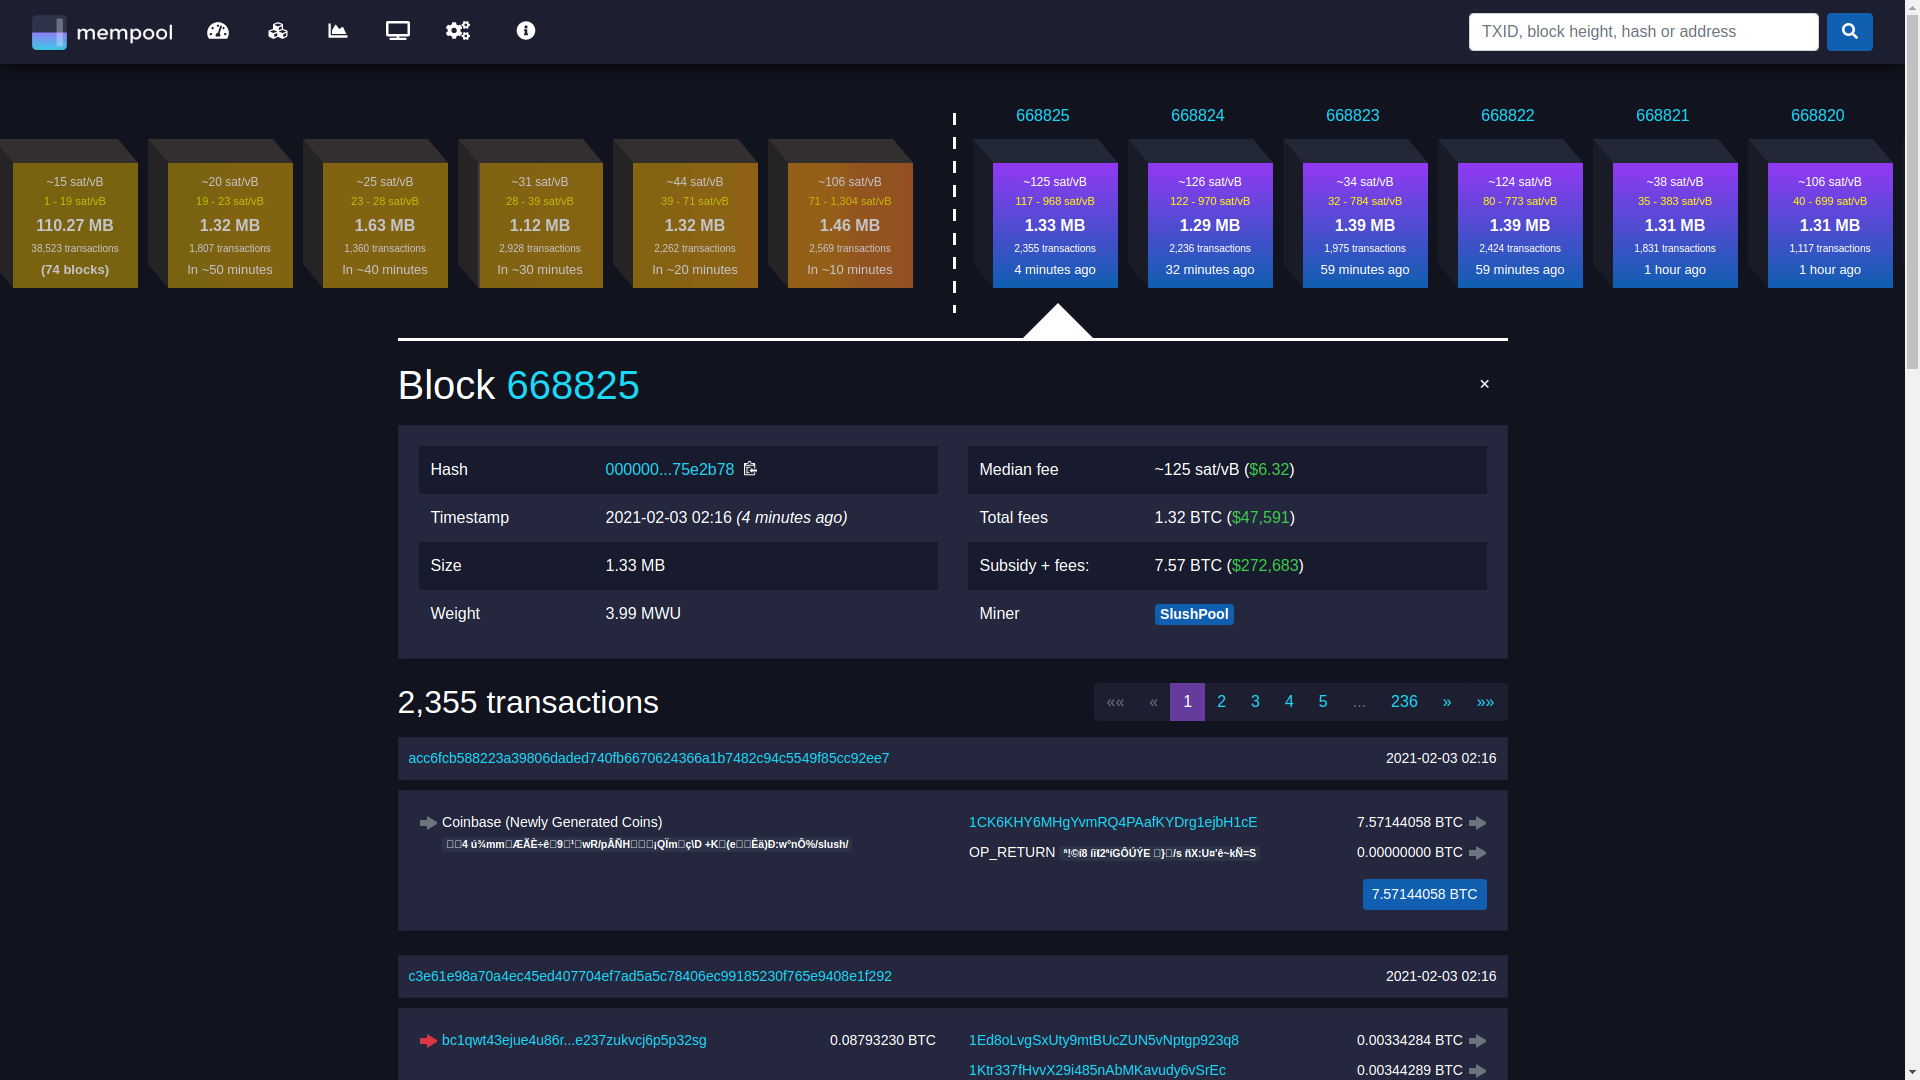The width and height of the screenshot is (1920, 1080).
Task: Go to transactions page 2
Action: point(1221,702)
